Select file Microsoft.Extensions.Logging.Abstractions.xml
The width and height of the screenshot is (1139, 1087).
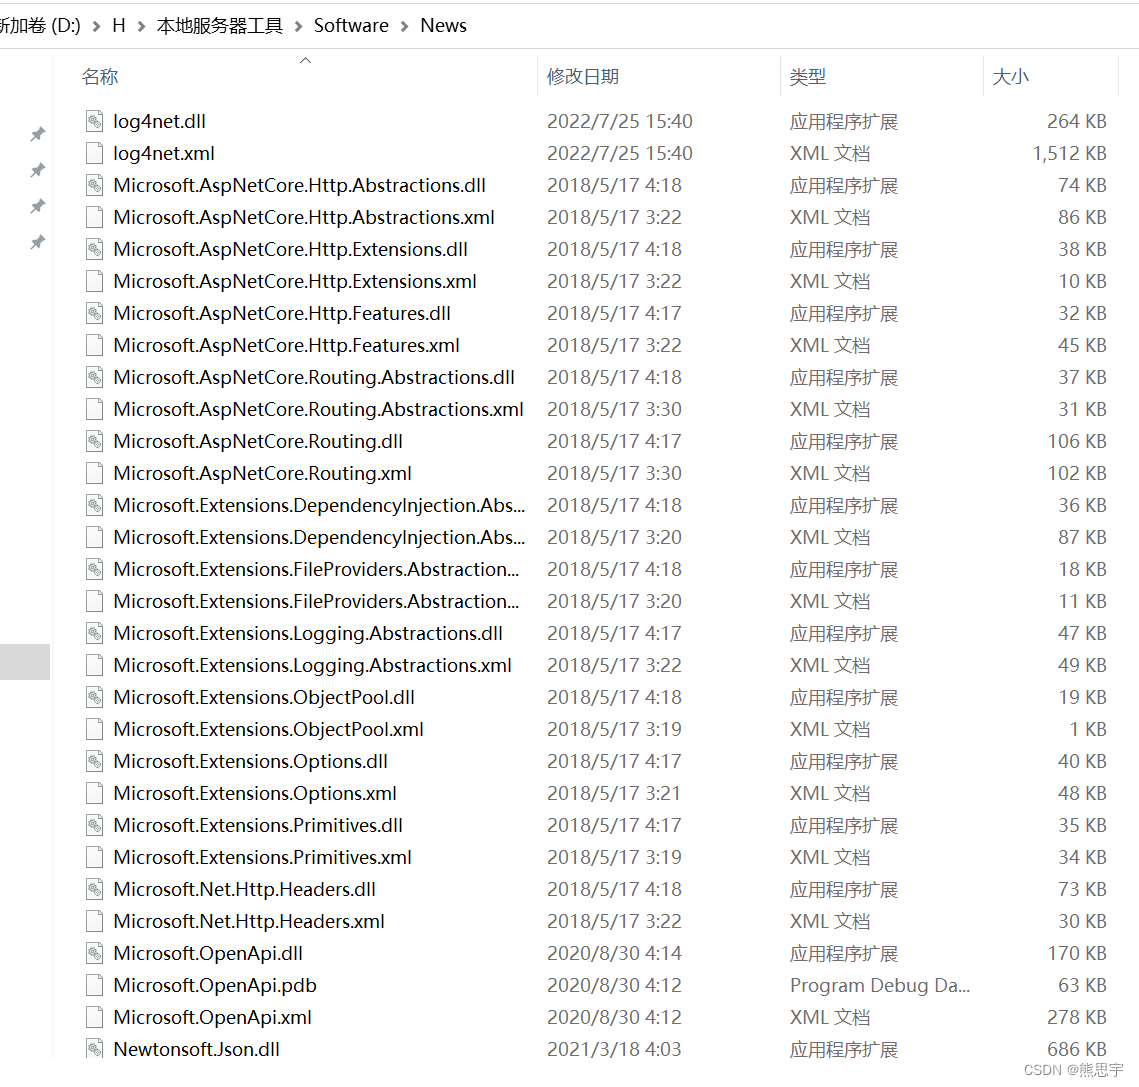[312, 665]
